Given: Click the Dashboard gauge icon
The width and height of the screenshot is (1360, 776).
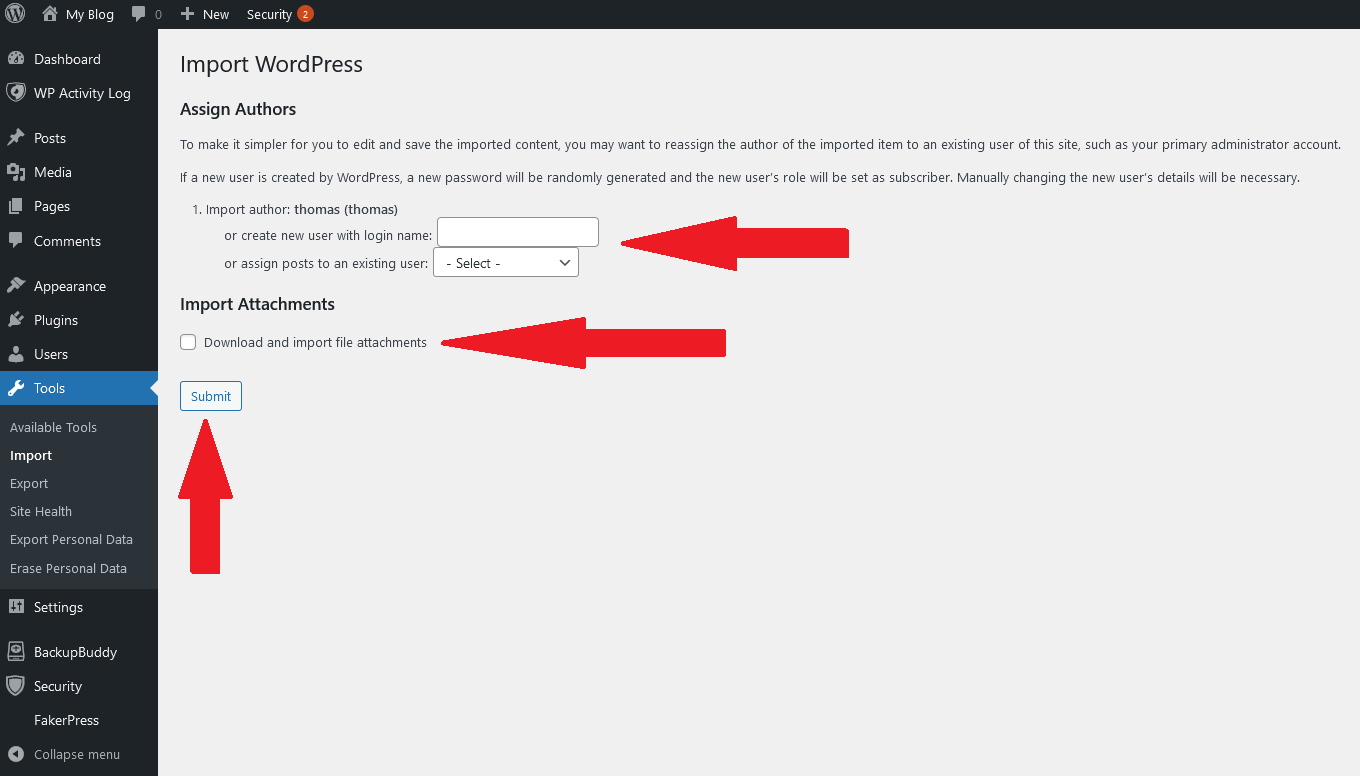Looking at the screenshot, I should pos(15,59).
